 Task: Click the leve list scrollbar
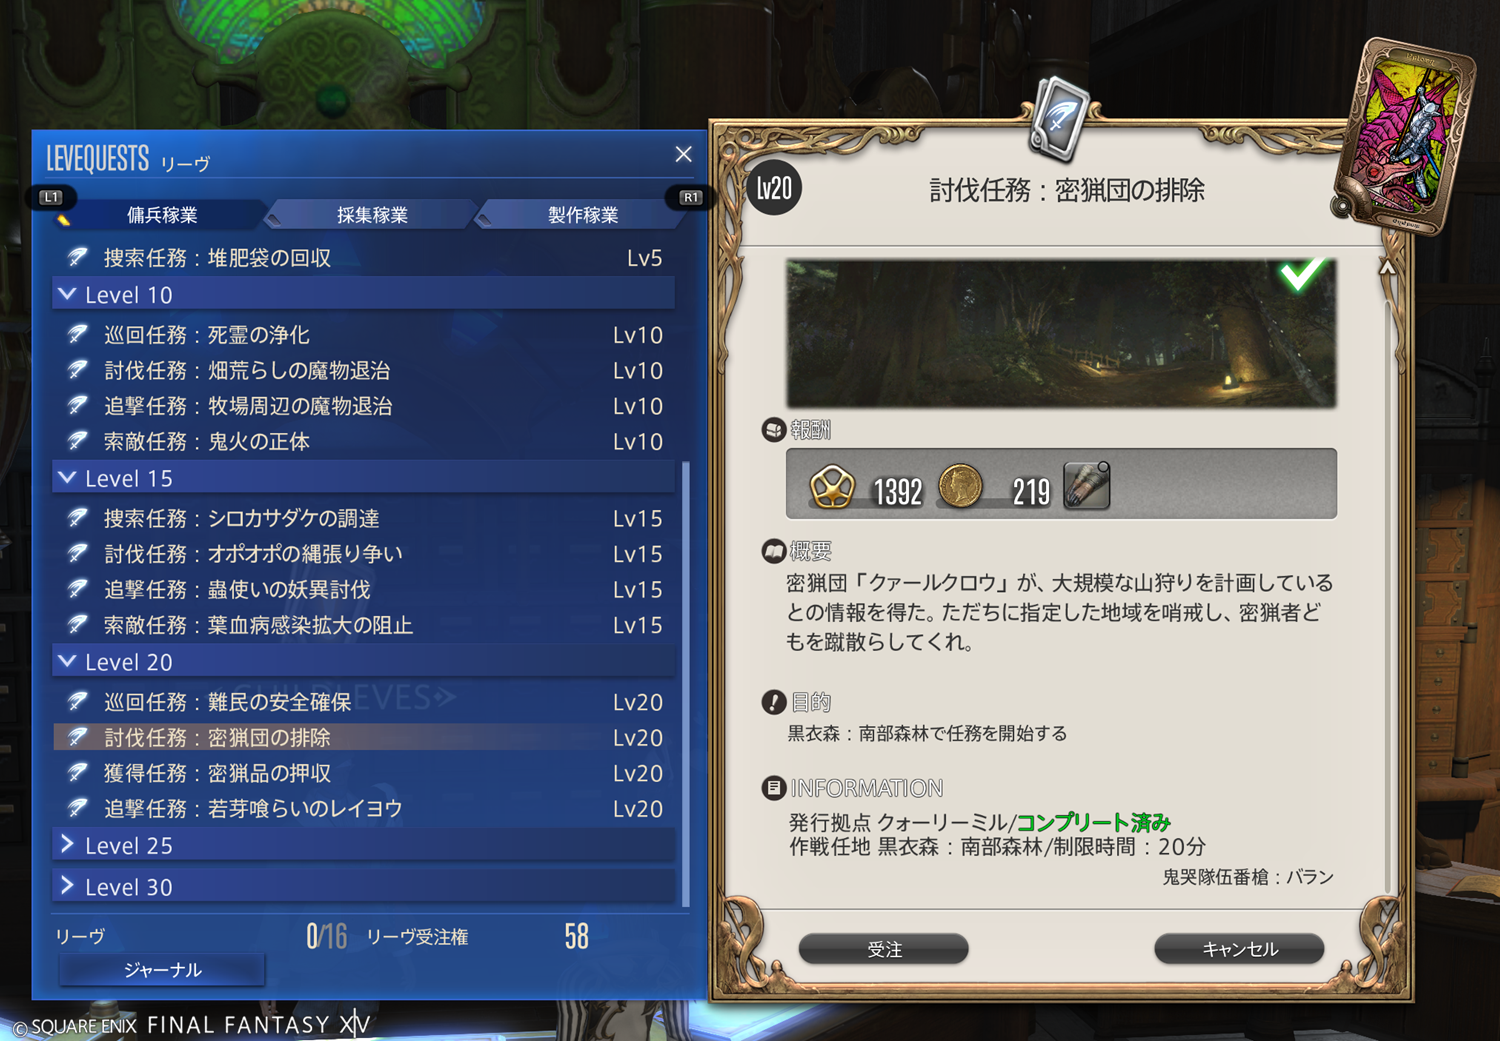tap(686, 684)
